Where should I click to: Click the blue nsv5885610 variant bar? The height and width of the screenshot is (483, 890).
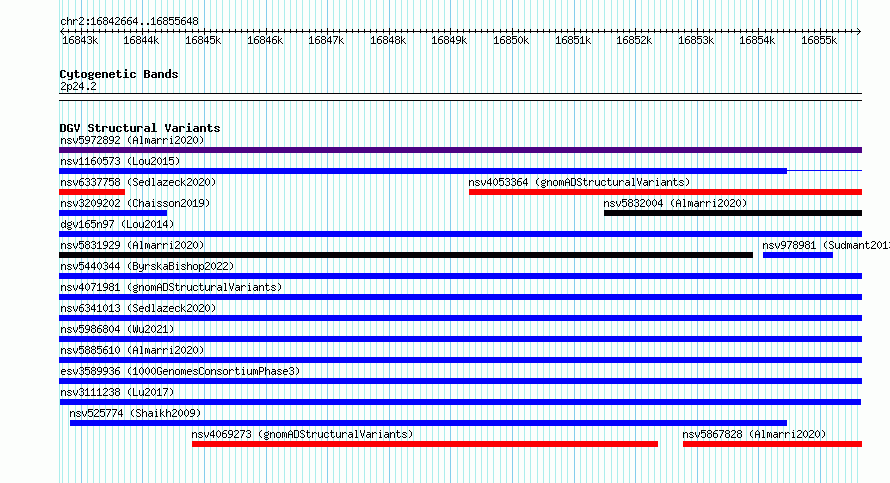pos(460,360)
